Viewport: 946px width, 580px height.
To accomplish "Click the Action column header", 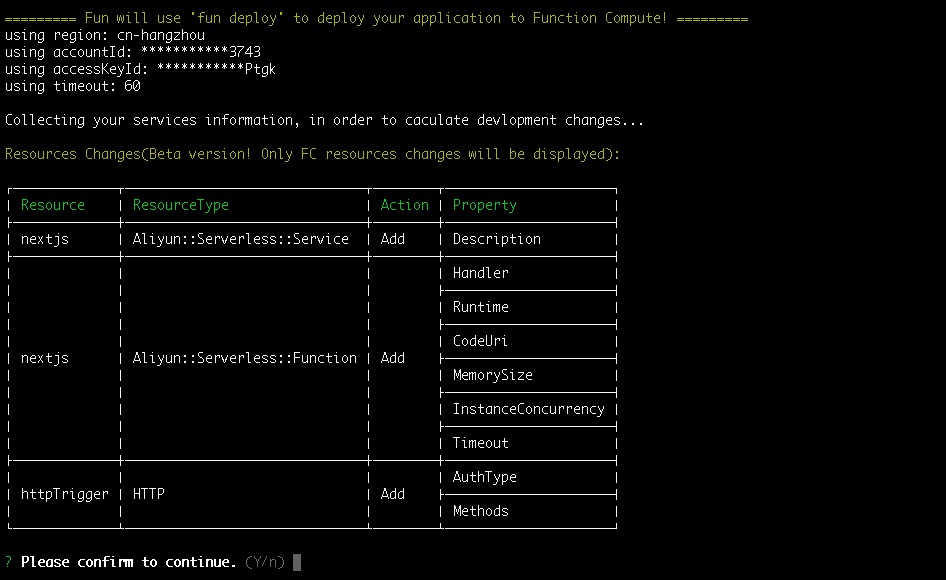I will click(404, 205).
